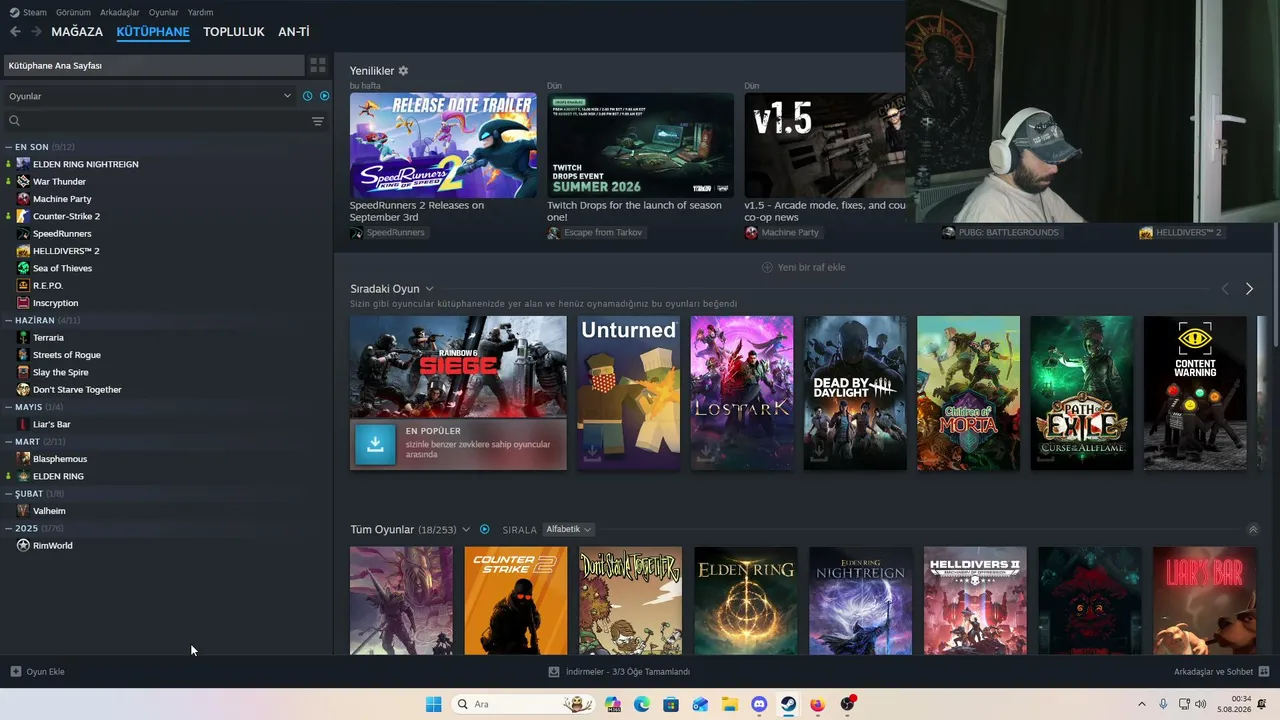Collapse the HAZİRAN category
Viewport: 1280px width, 720px height.
tap(9, 320)
